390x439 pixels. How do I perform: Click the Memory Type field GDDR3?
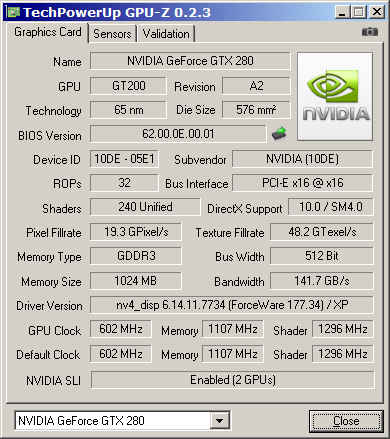pos(136,256)
